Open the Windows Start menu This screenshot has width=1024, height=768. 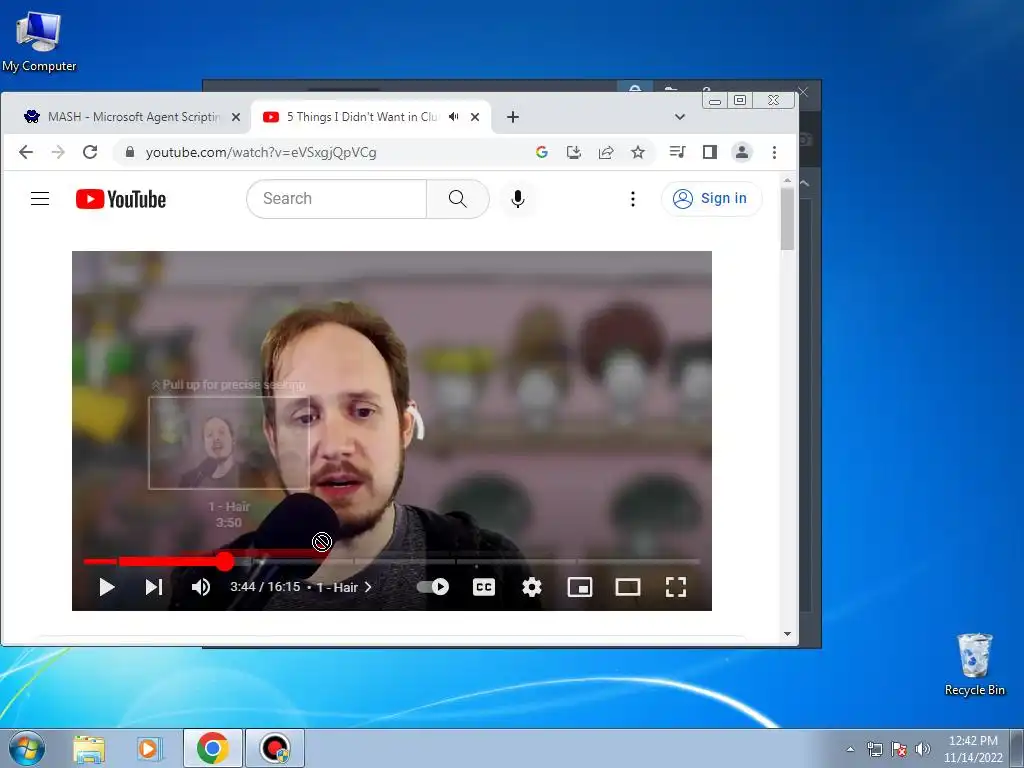[27, 748]
